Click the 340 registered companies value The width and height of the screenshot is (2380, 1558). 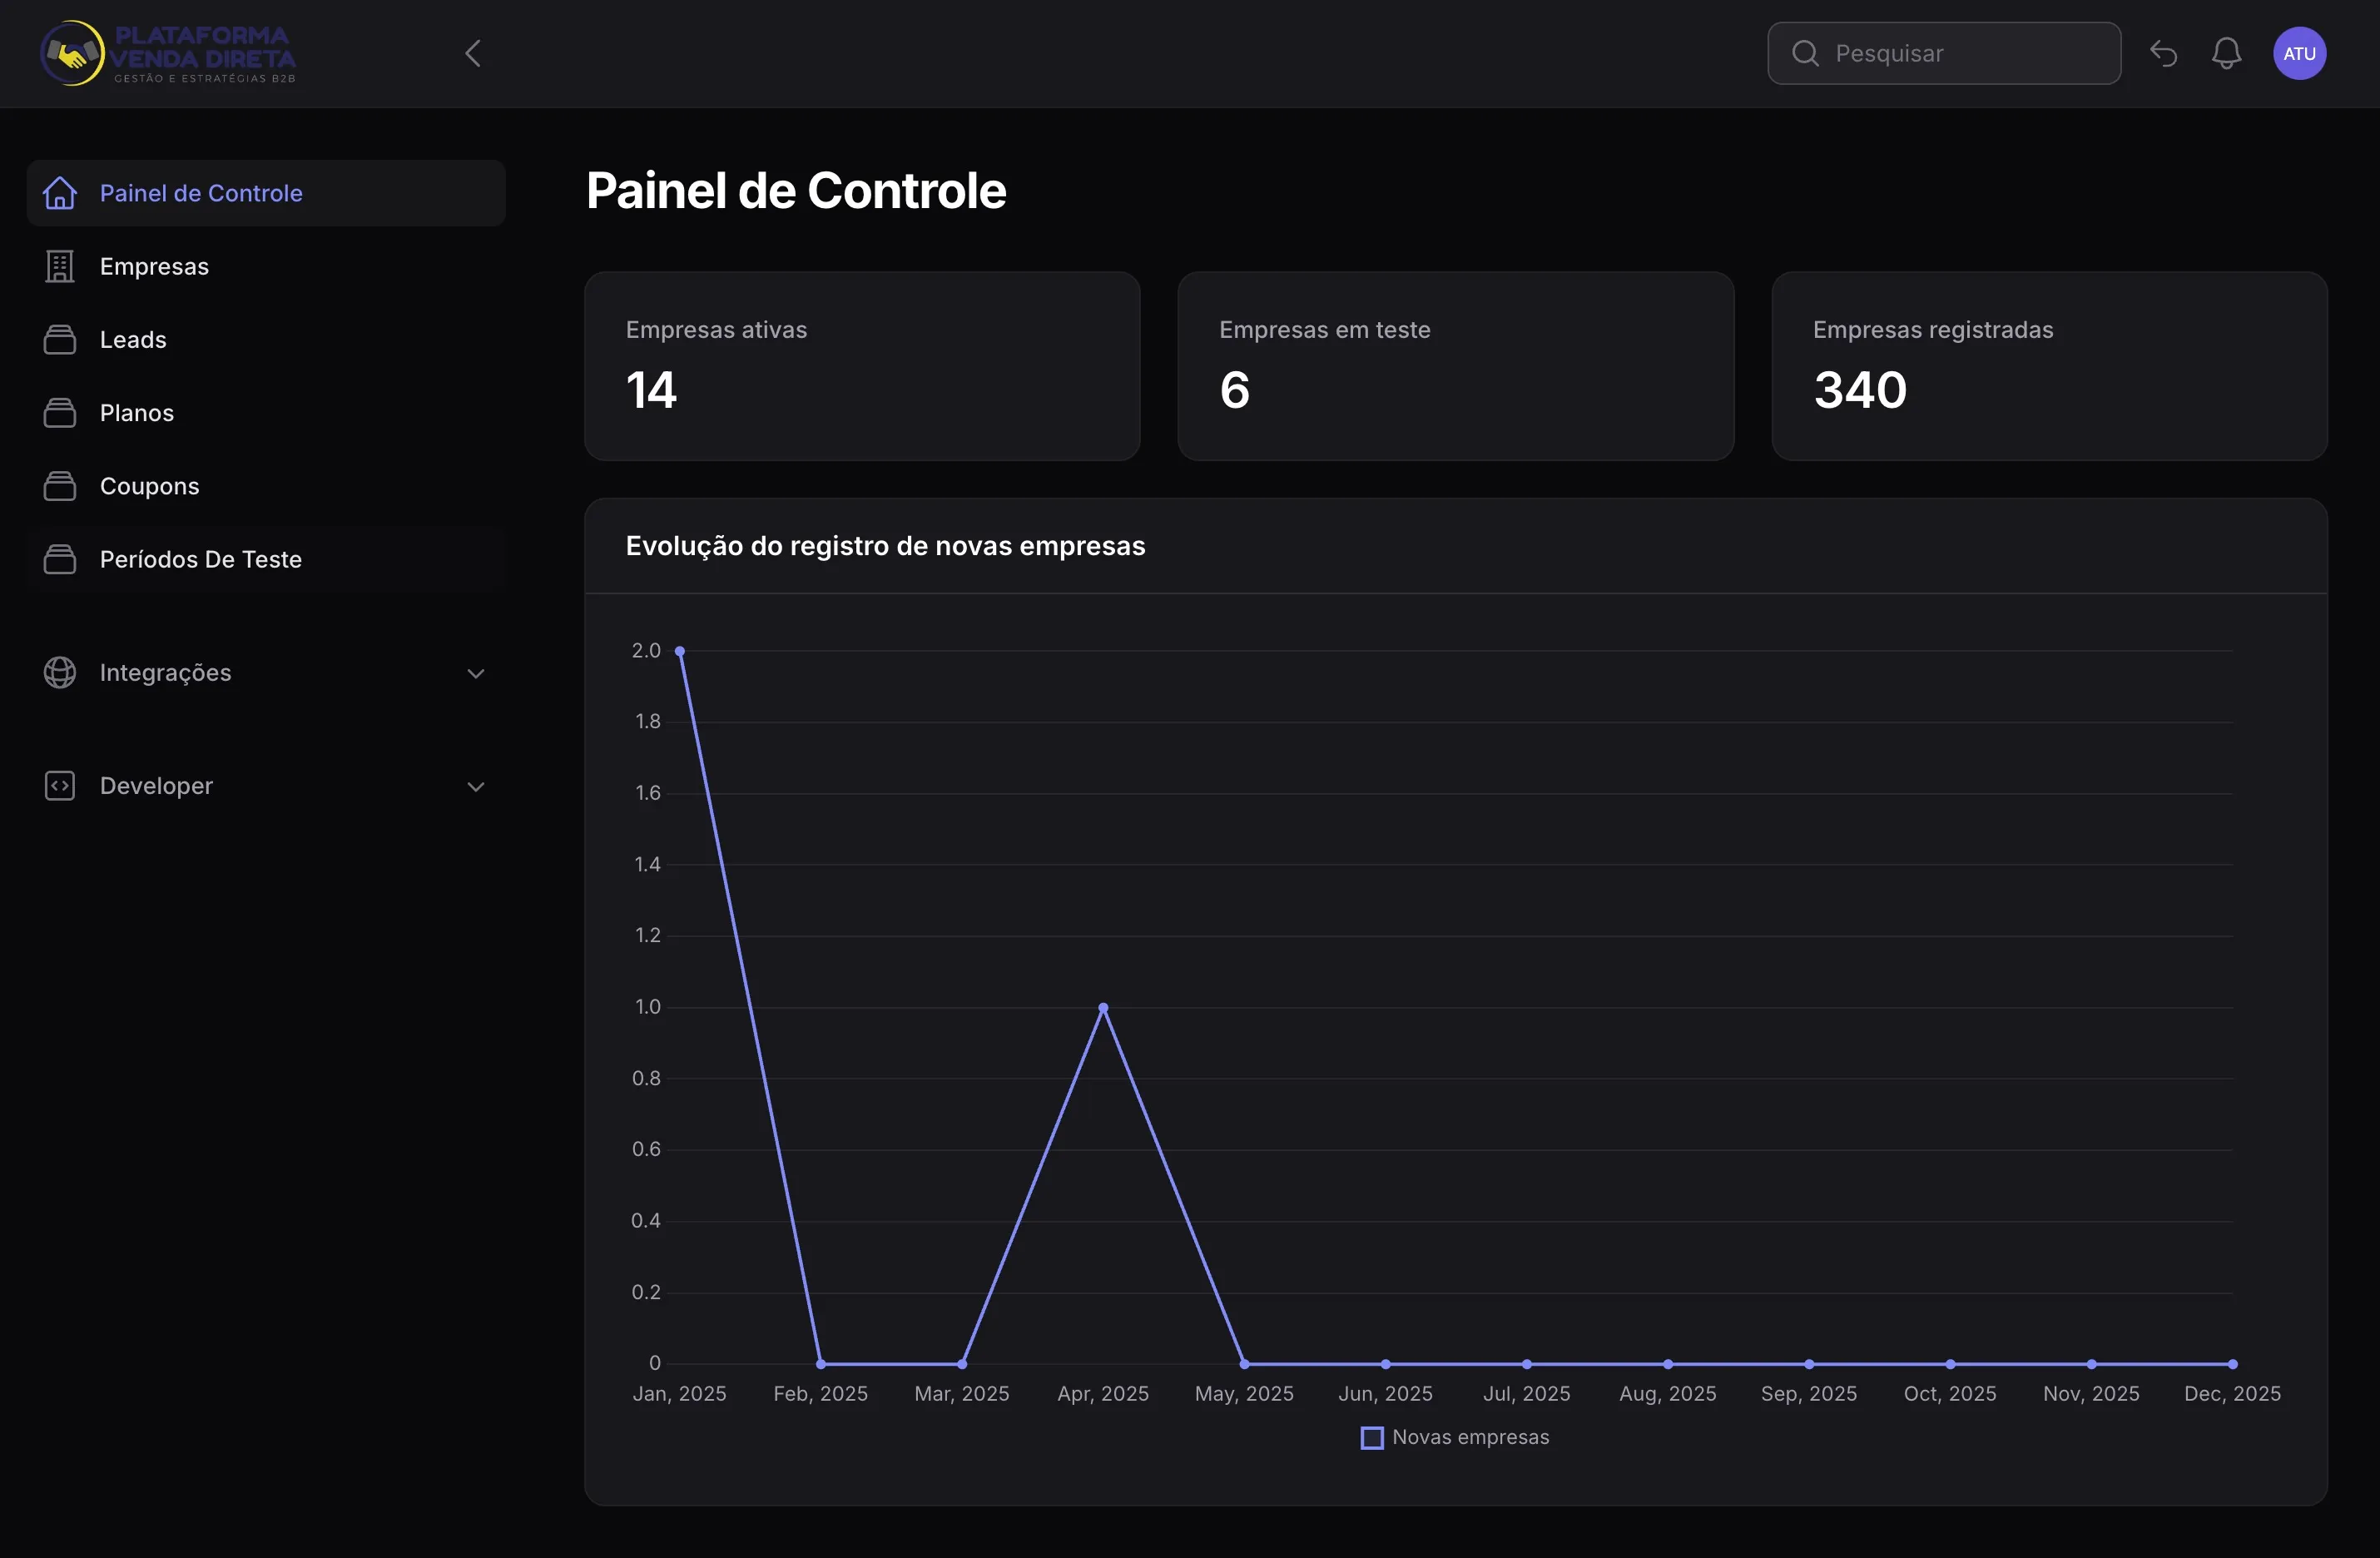coord(1860,390)
